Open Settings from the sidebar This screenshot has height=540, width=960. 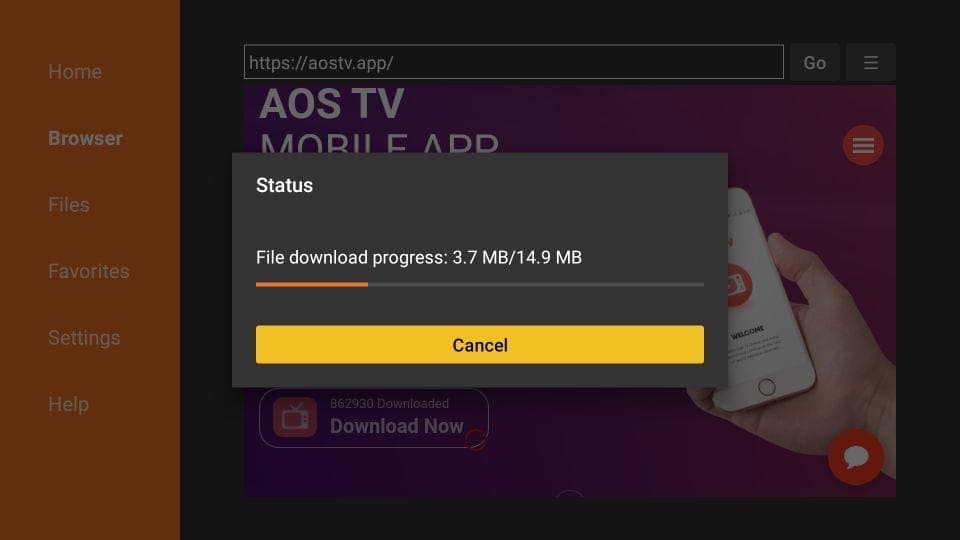(84, 338)
